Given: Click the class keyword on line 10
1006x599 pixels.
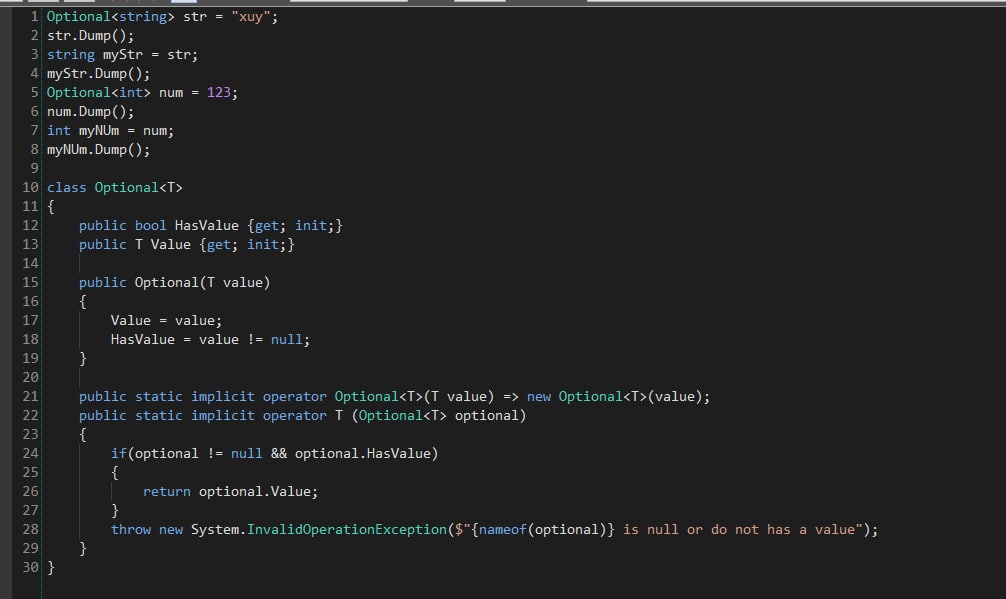Looking at the screenshot, I should (66, 187).
